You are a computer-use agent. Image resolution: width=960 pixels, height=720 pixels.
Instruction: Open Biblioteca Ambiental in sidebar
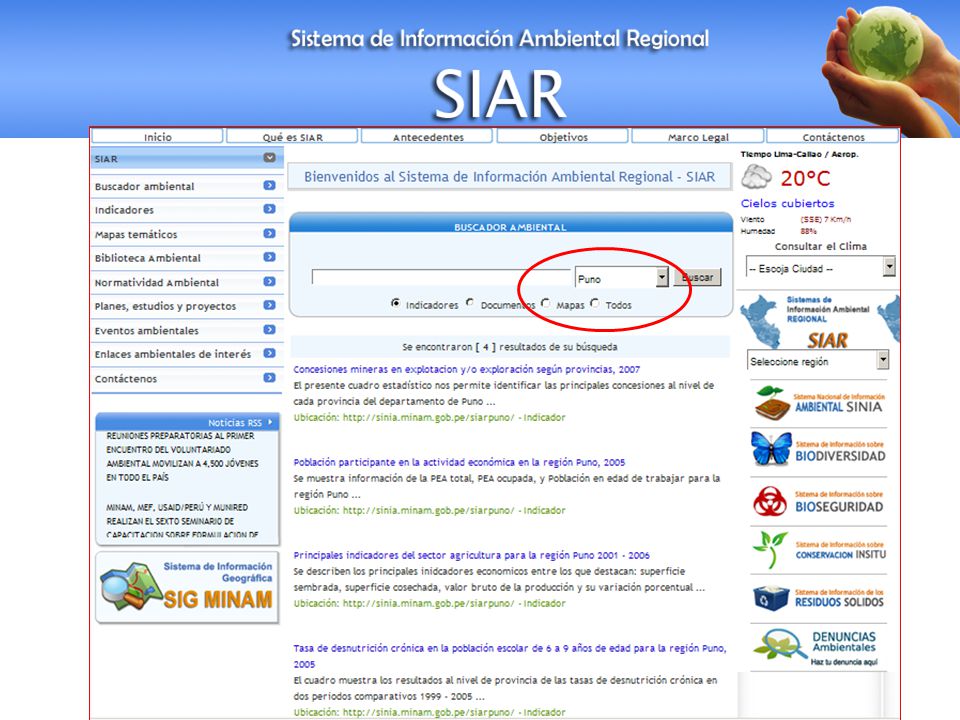(x=148, y=258)
